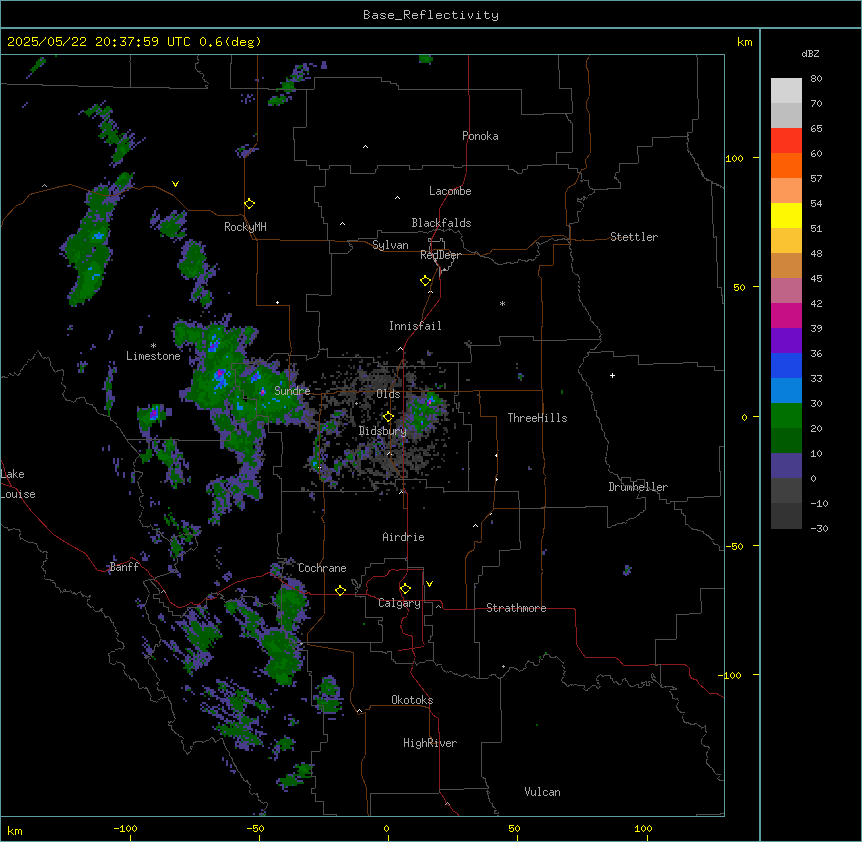Click the white asterisk east of Innisfail
Image resolution: width=862 pixels, height=842 pixels.
[502, 303]
